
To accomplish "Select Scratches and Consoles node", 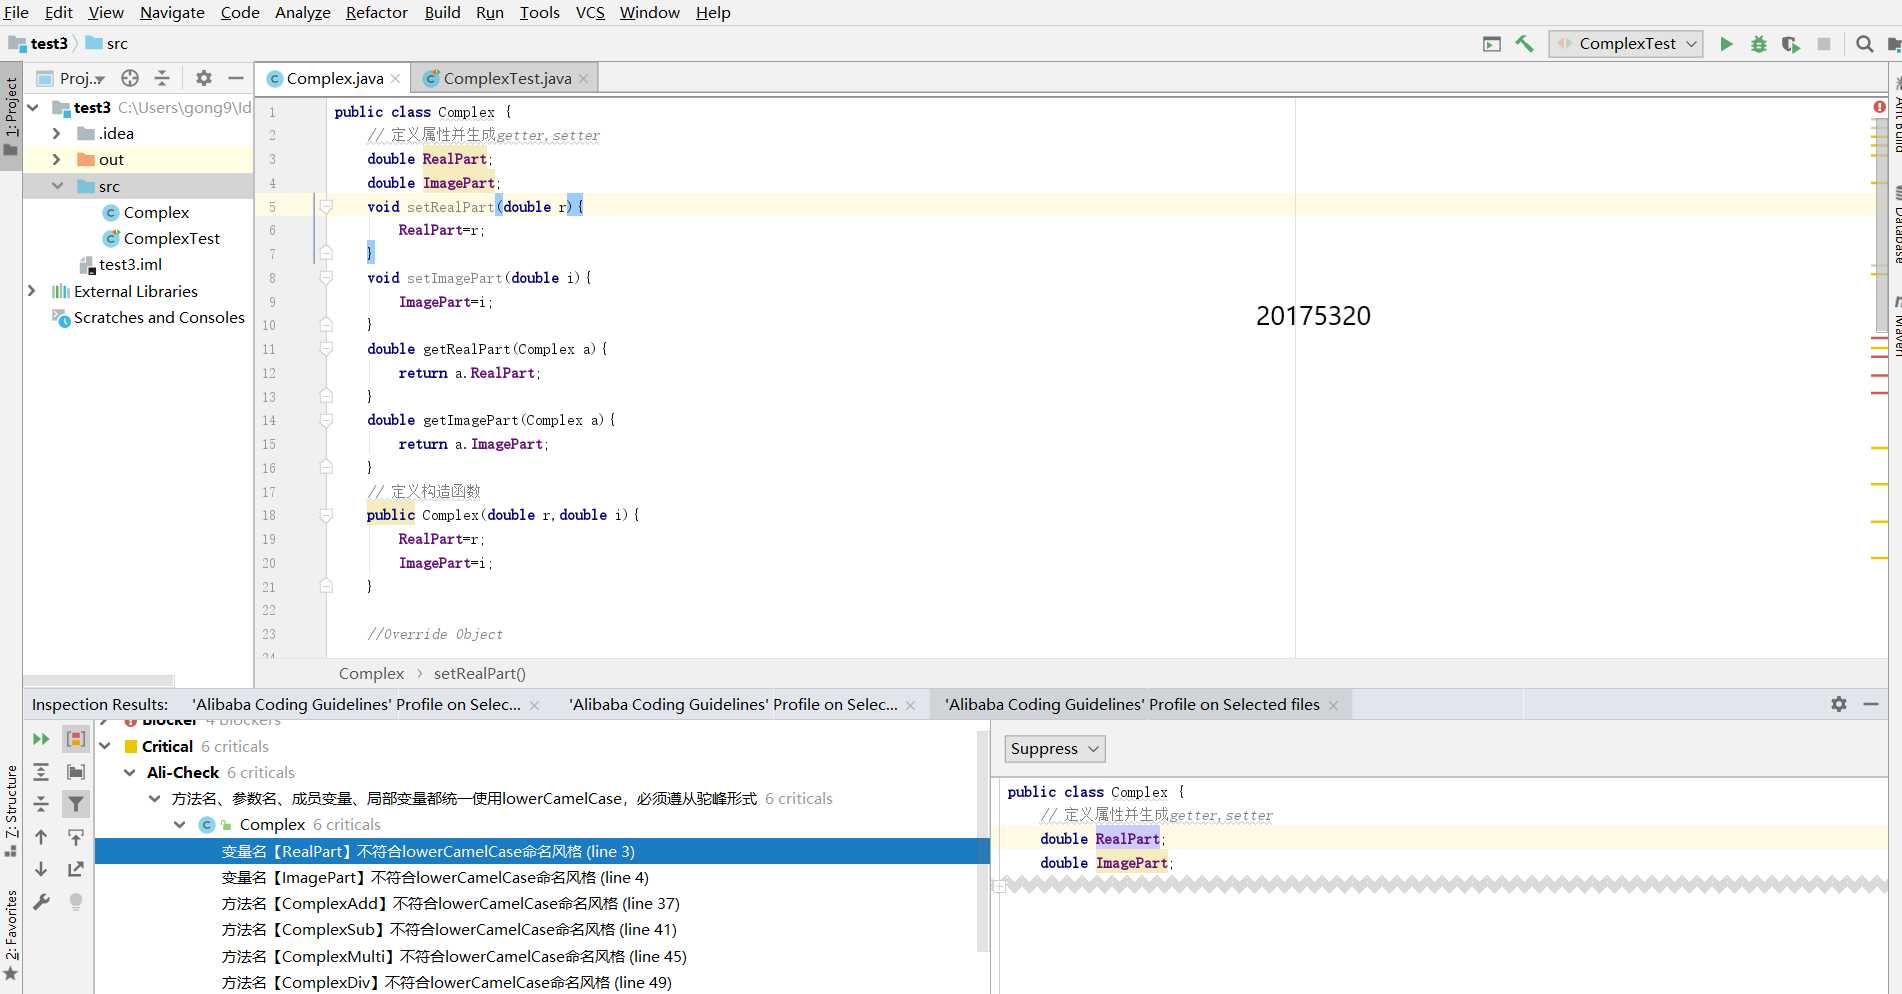I will click(x=148, y=317).
